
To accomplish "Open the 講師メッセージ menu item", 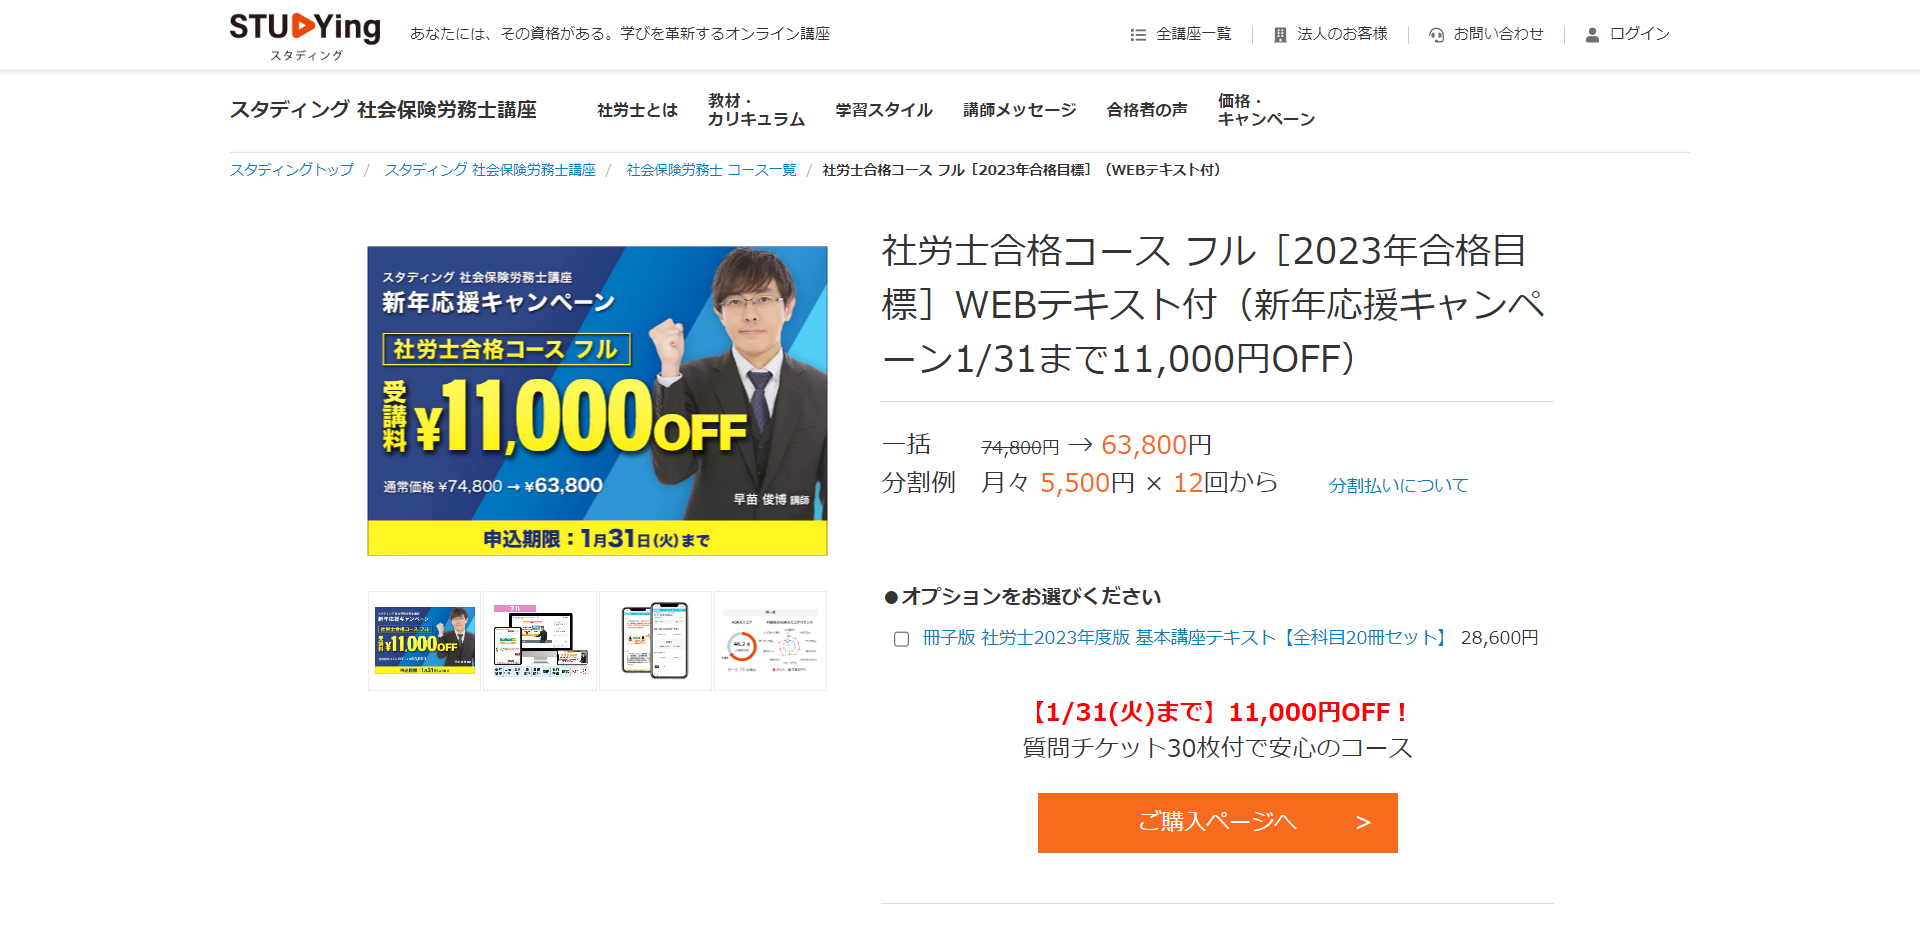I will pyautogui.click(x=1019, y=110).
